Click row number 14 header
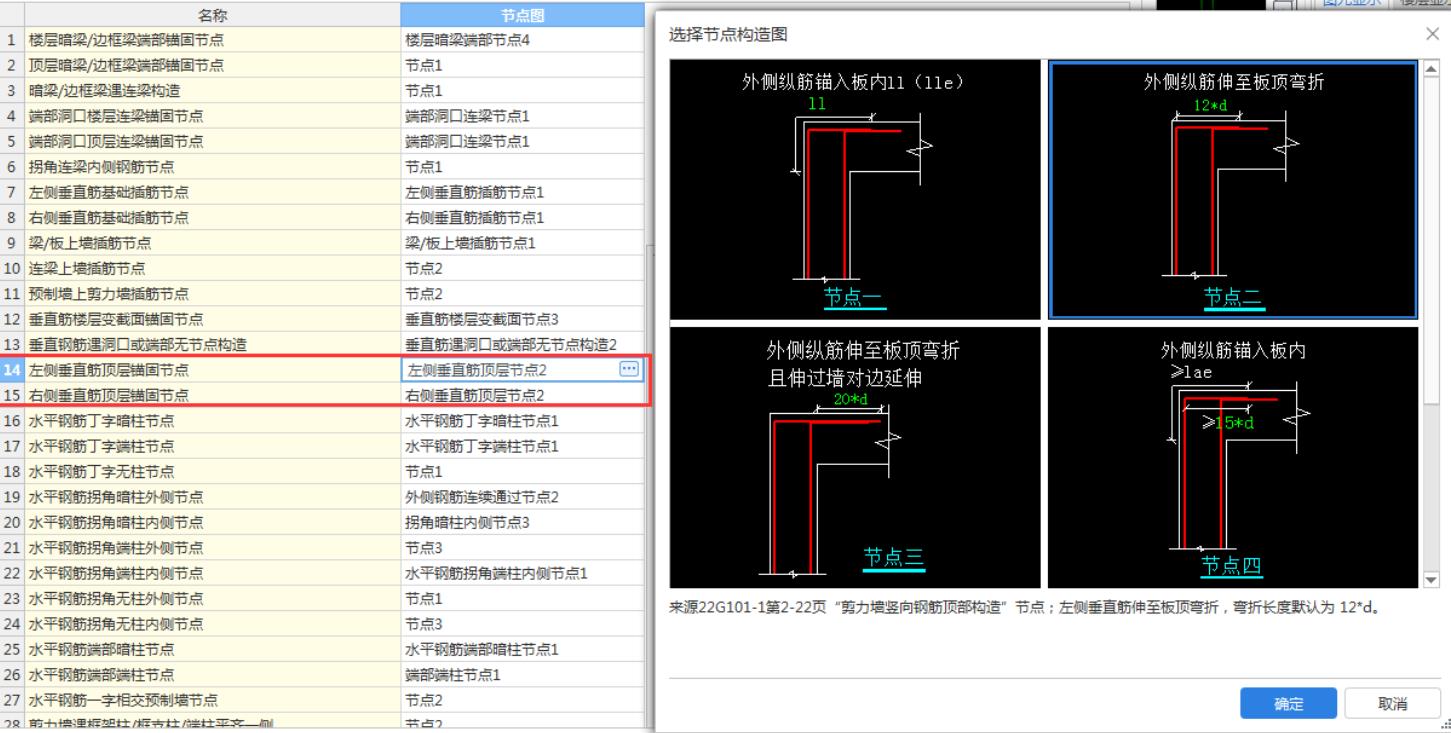The image size is (1451, 733). (x=12, y=370)
